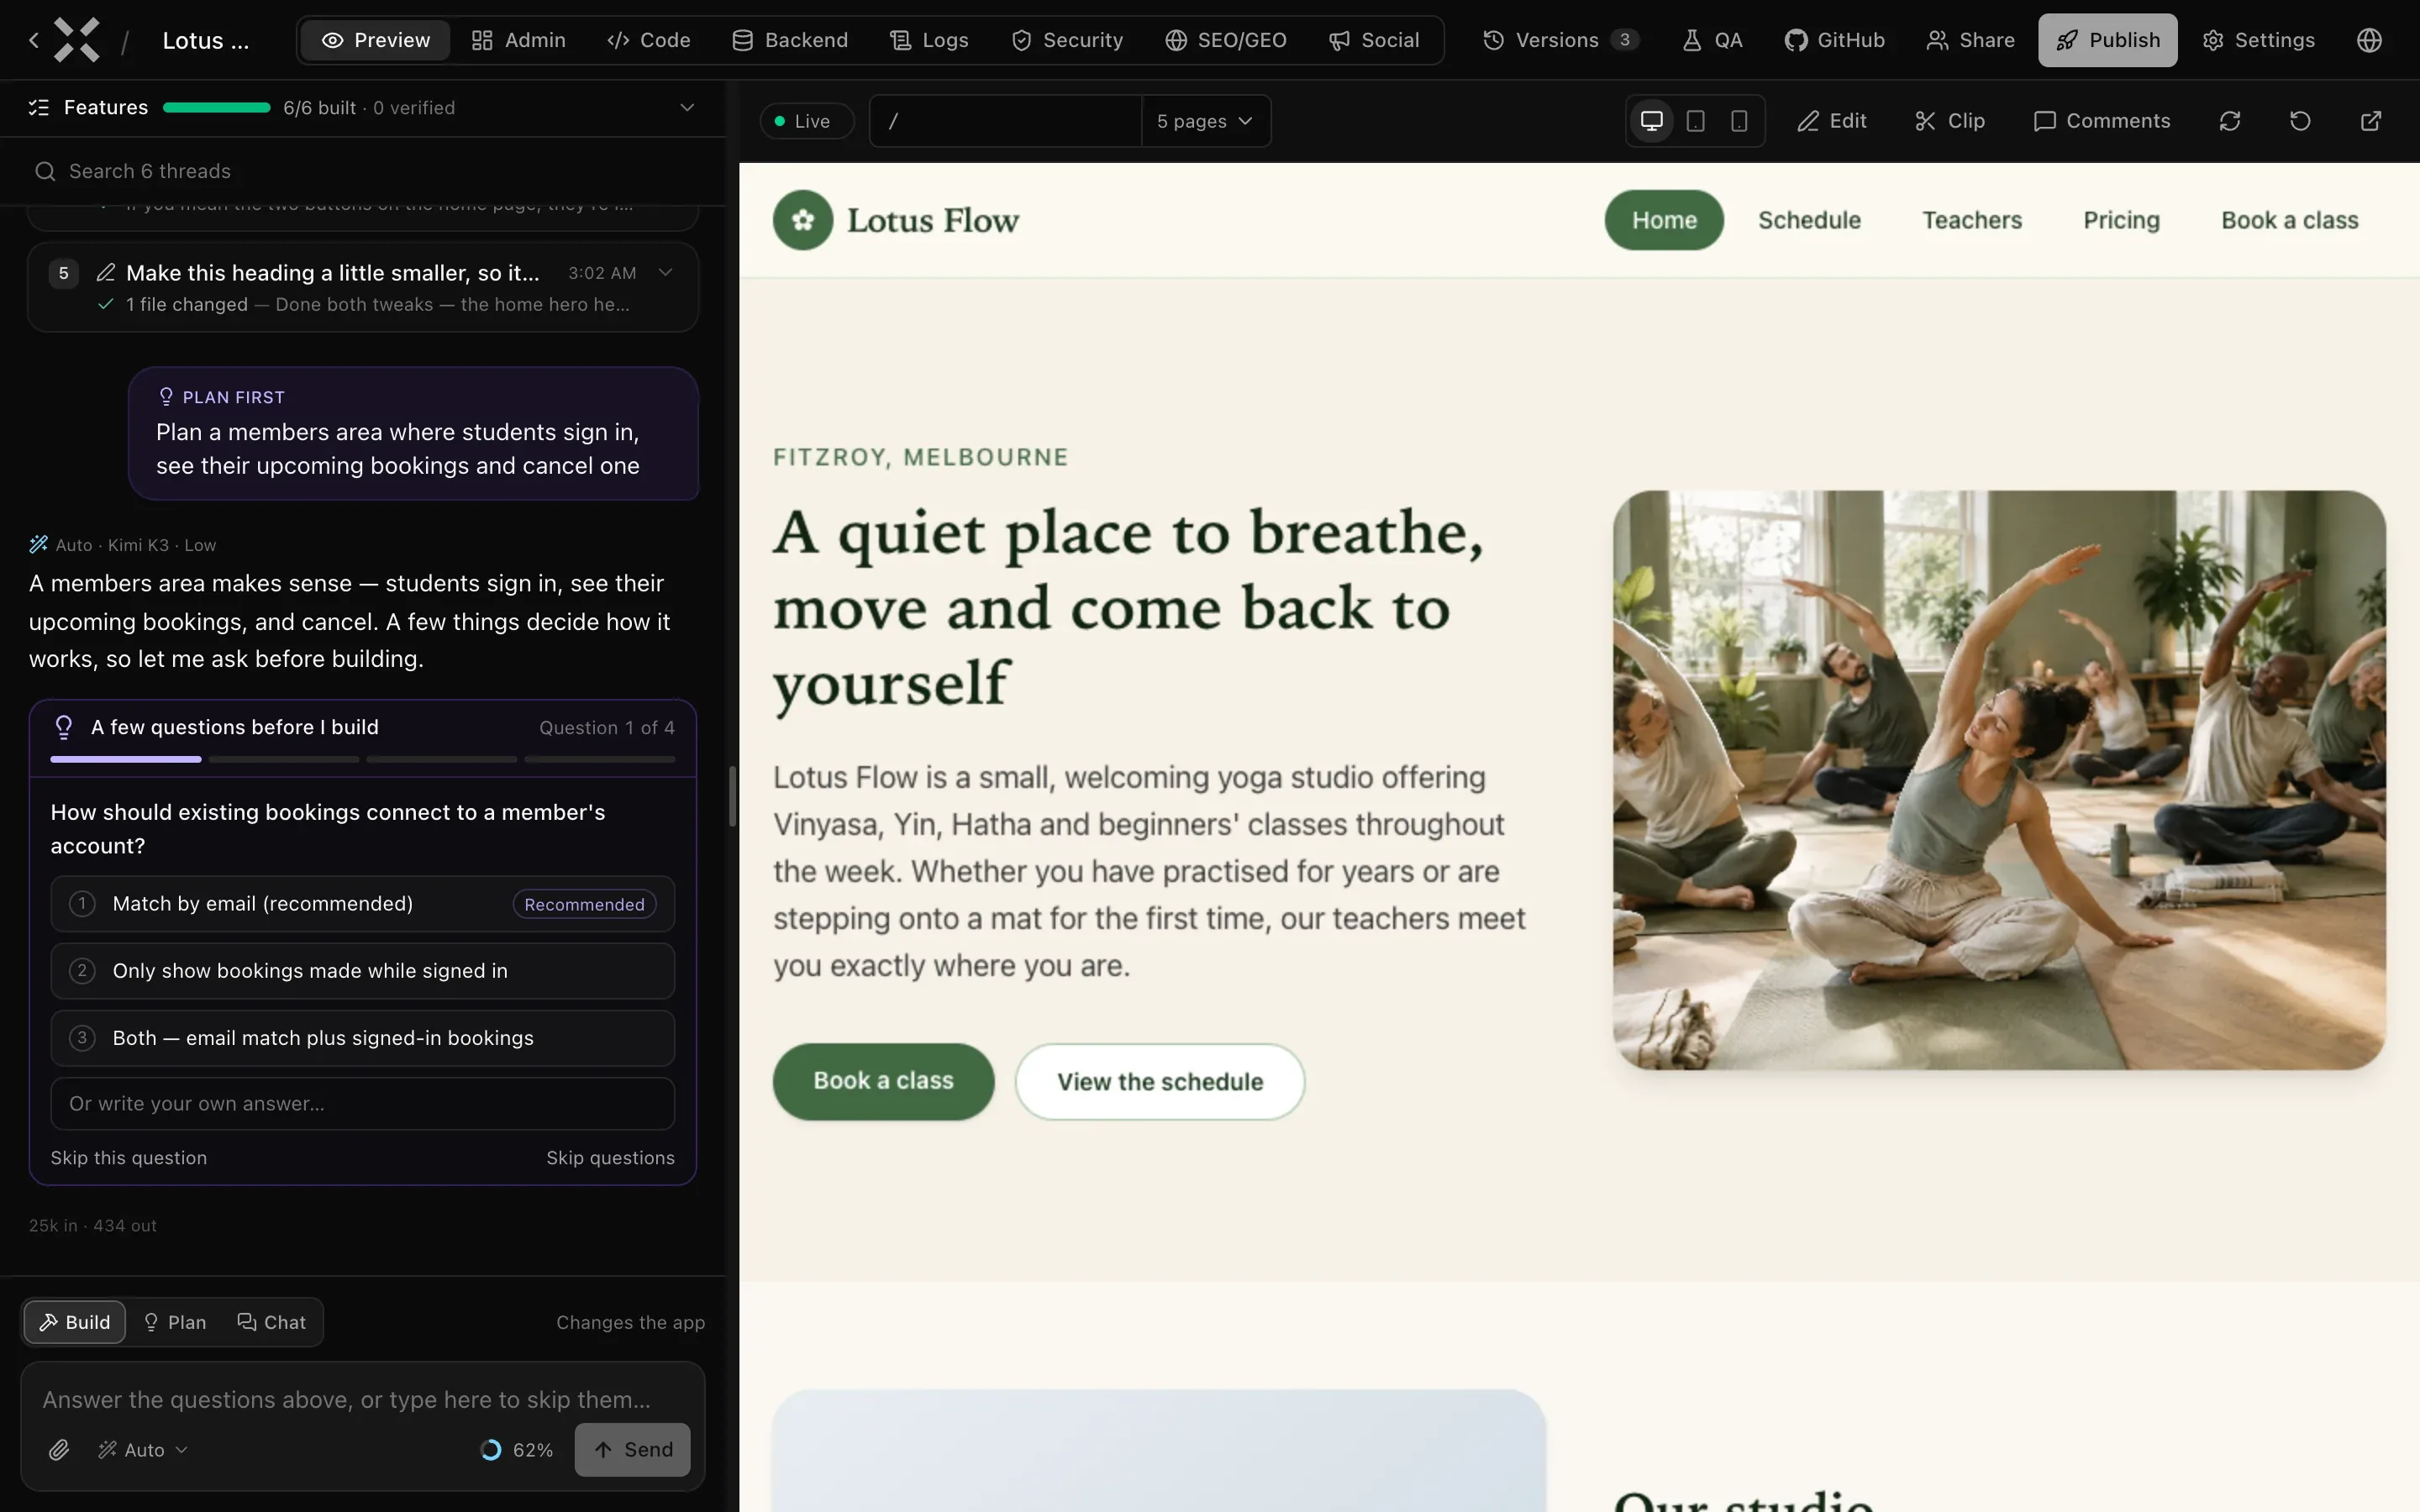This screenshot has width=2420, height=1512.
Task: Open the Backend tab
Action: click(x=790, y=40)
